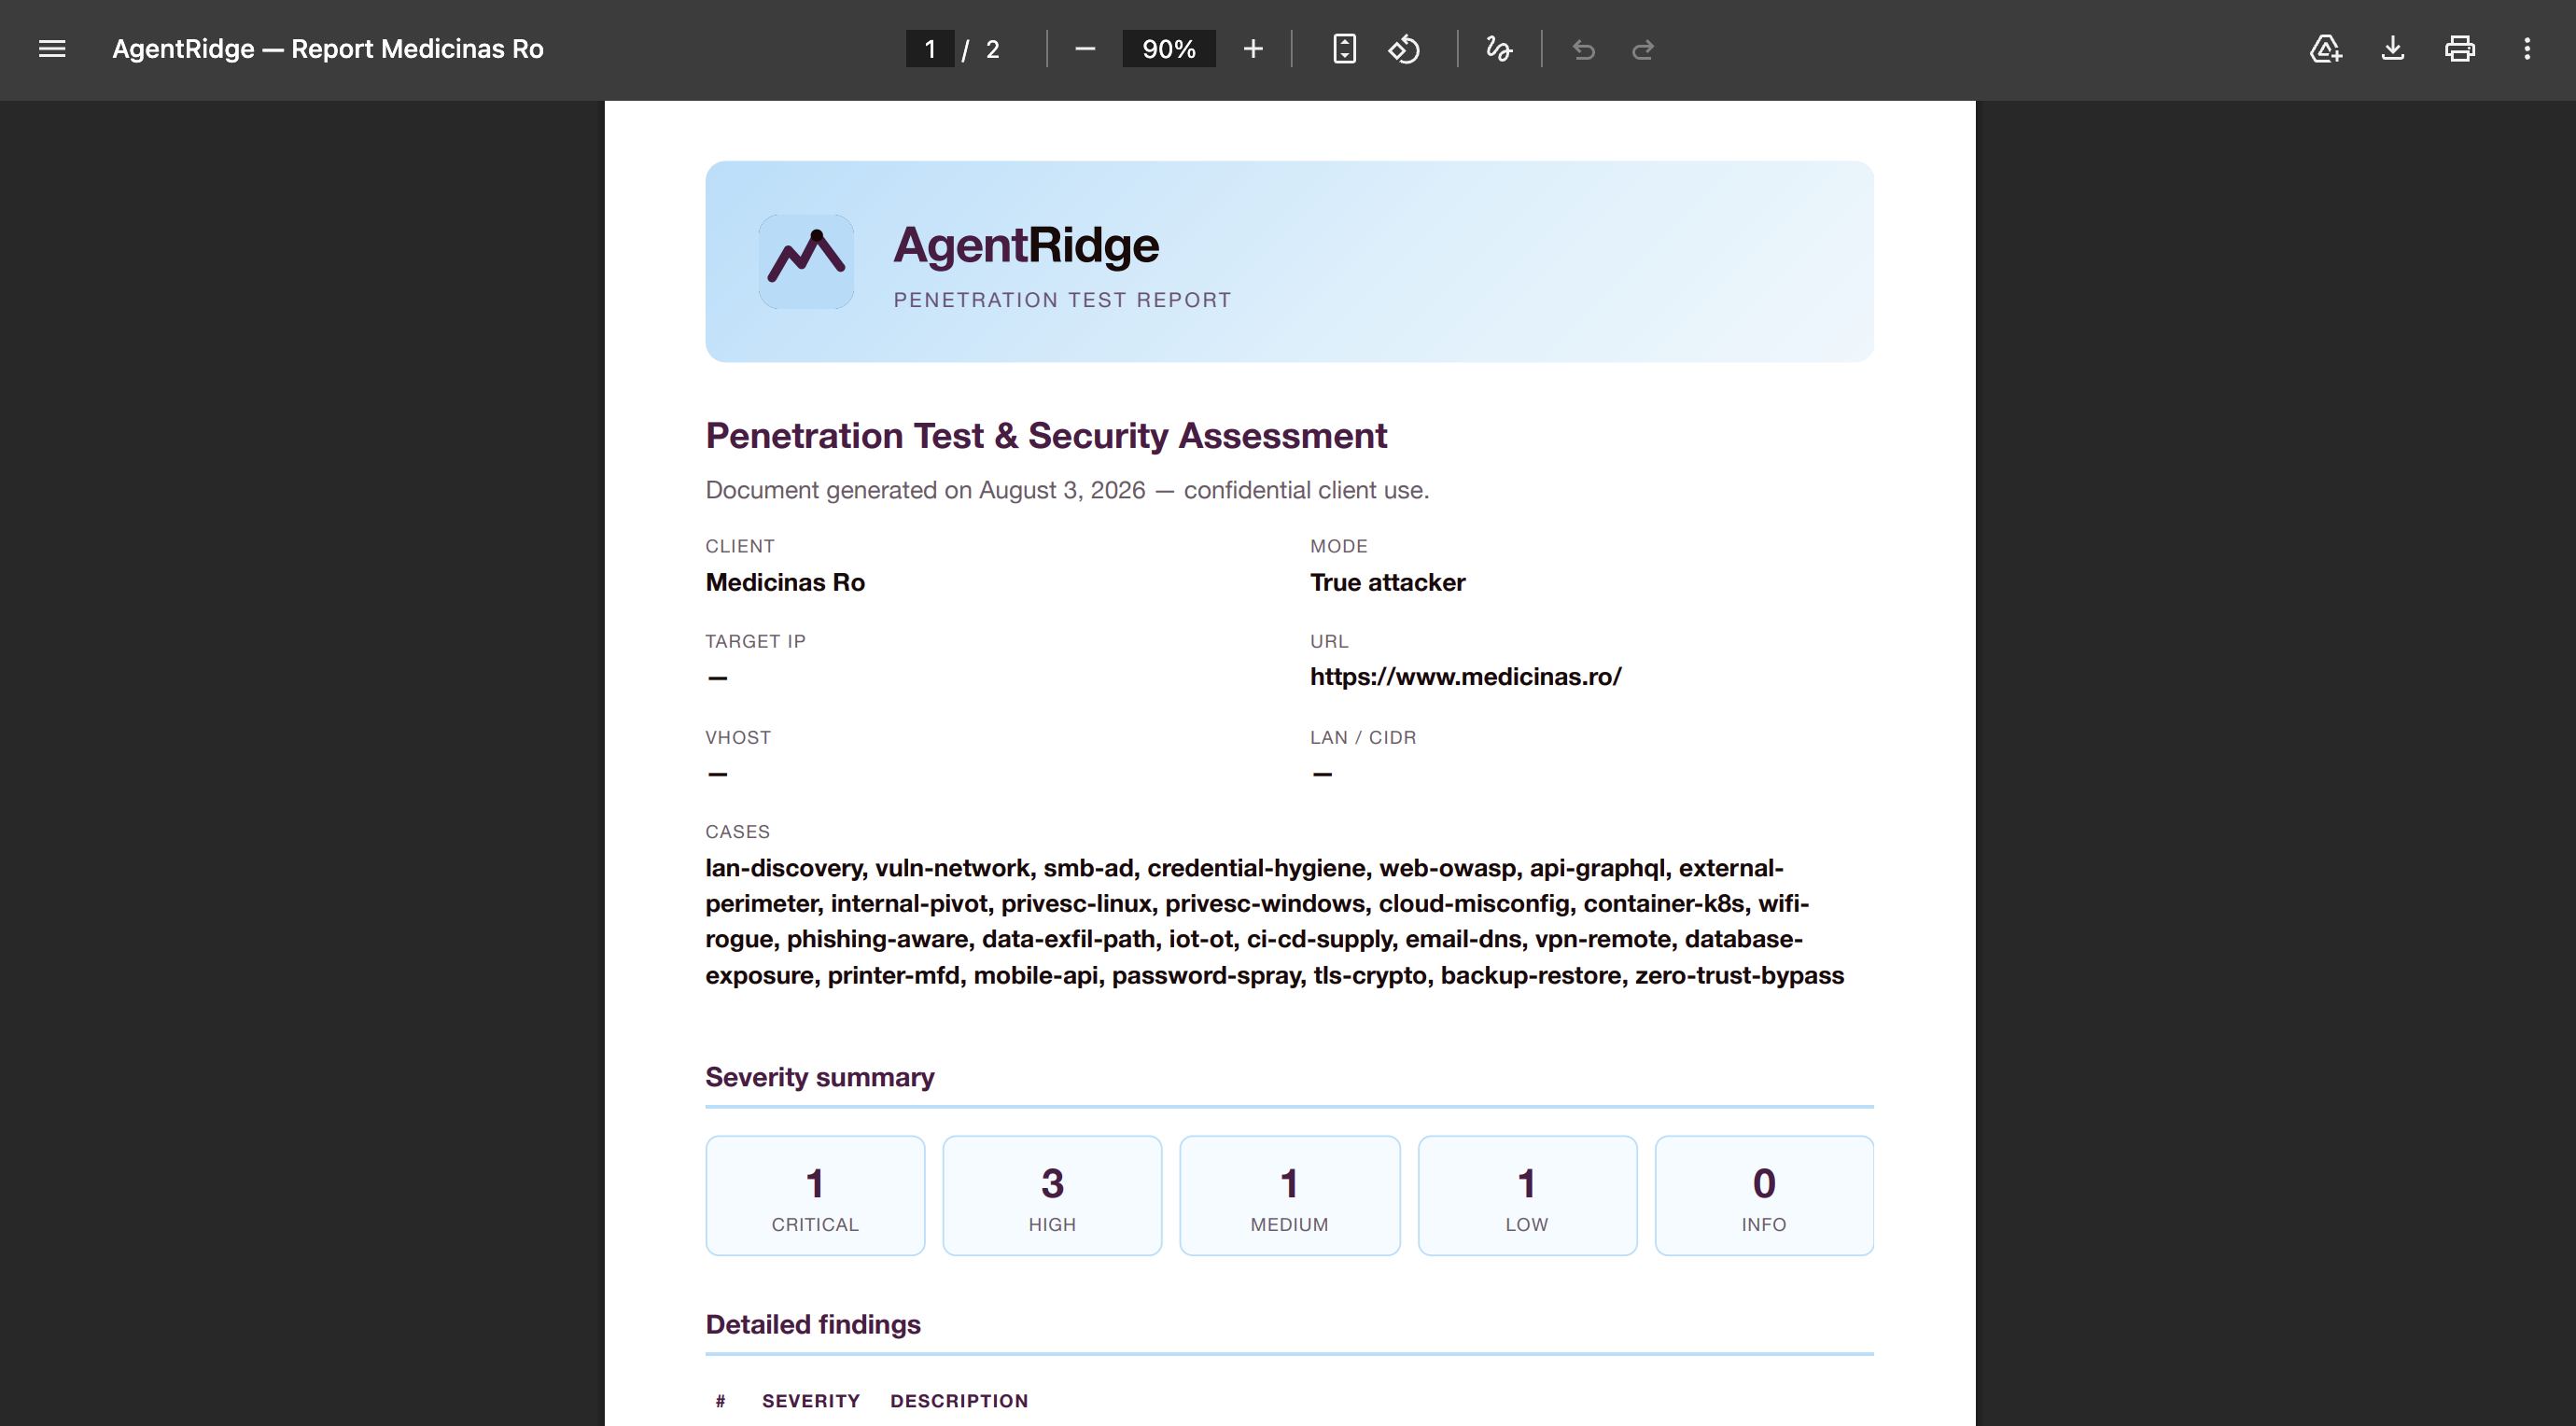Image resolution: width=2576 pixels, height=1426 pixels.
Task: Save the PDF to Google Drive
Action: [x=2325, y=49]
